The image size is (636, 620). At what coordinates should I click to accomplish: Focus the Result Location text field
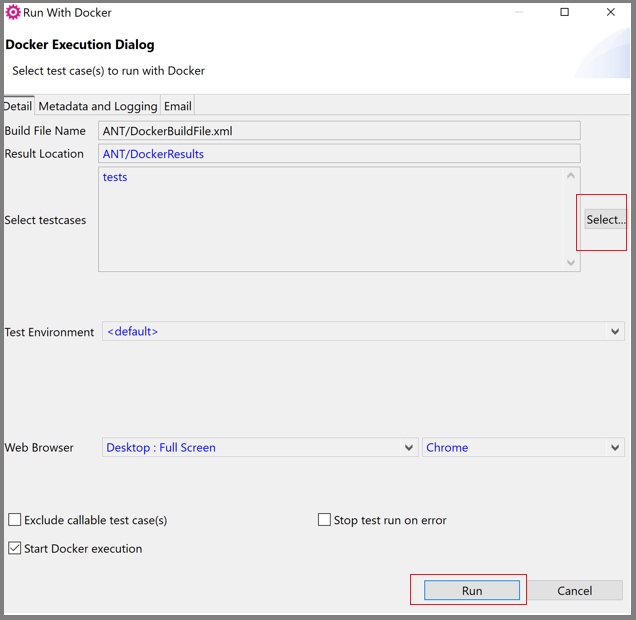(x=340, y=154)
